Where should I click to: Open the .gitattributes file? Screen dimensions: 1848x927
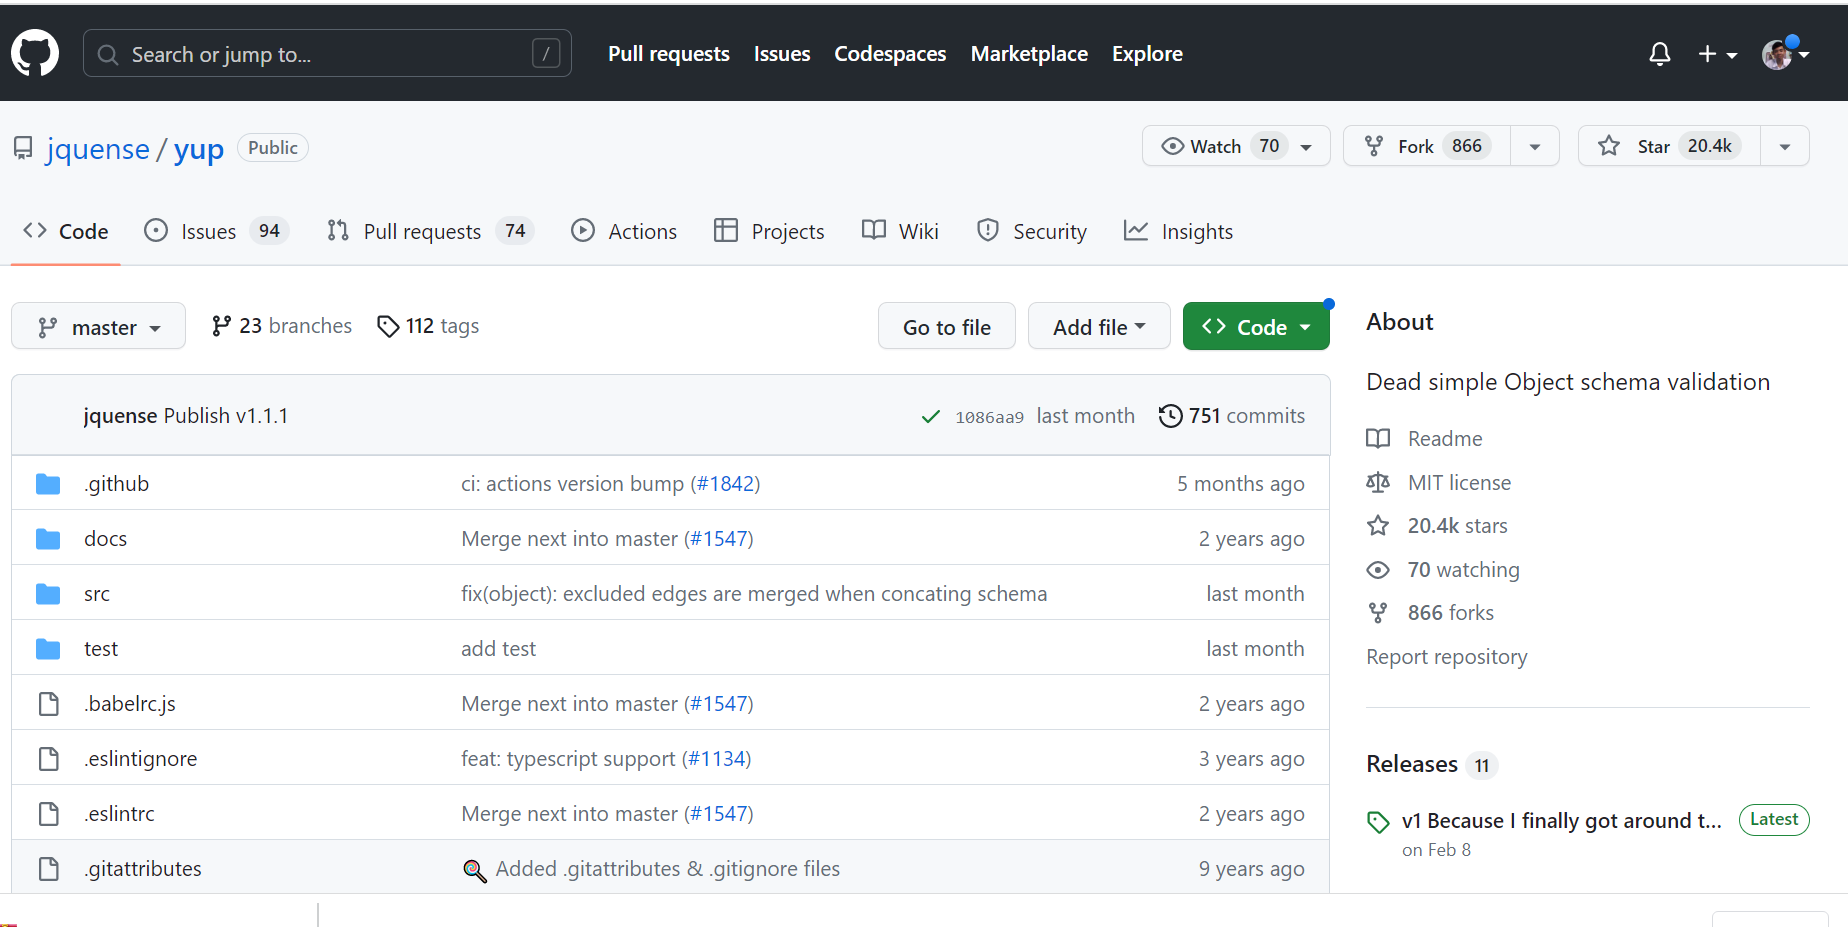(143, 869)
